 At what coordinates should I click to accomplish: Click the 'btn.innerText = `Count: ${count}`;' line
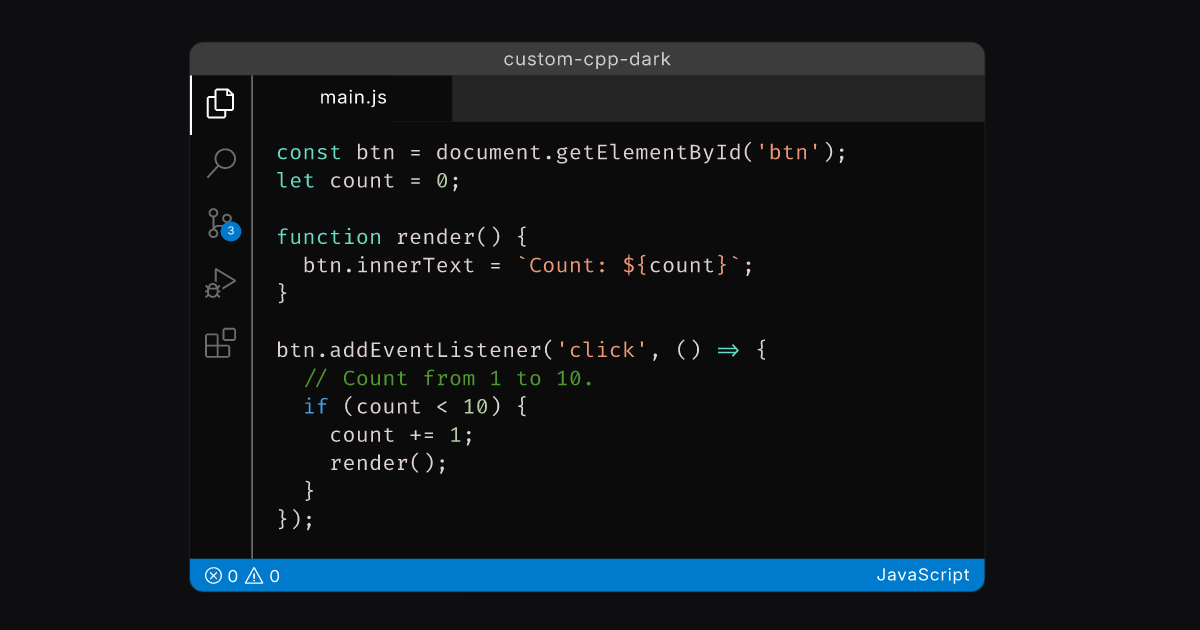(528, 266)
